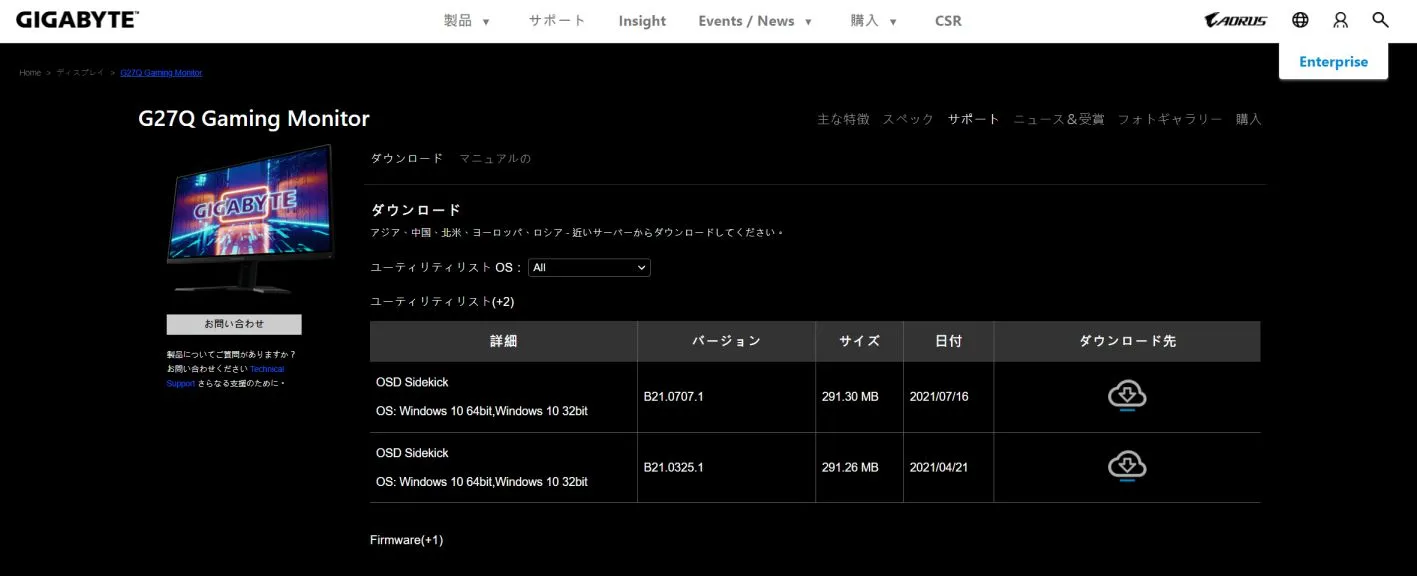This screenshot has height=576, width=1417.
Task: Click the search magnifier icon
Action: click(1380, 20)
